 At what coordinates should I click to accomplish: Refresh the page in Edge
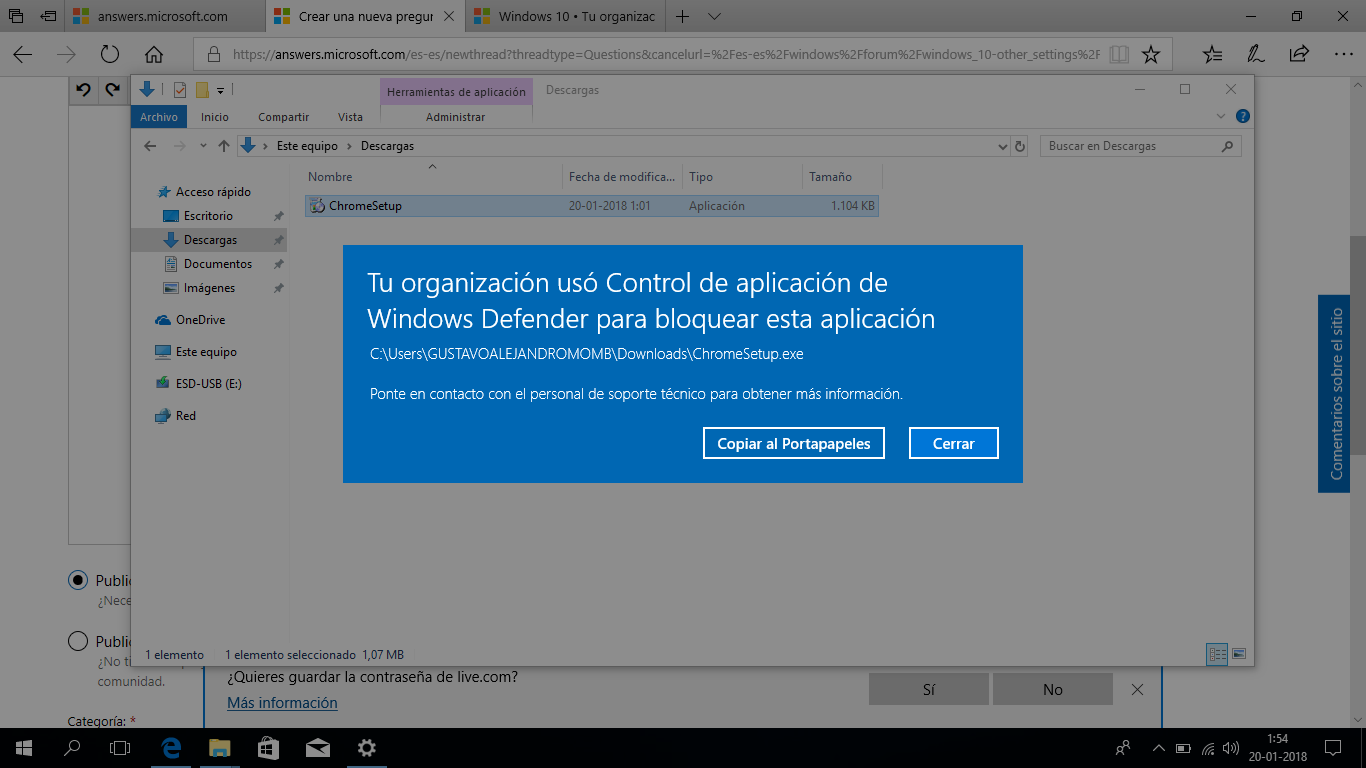click(x=110, y=55)
